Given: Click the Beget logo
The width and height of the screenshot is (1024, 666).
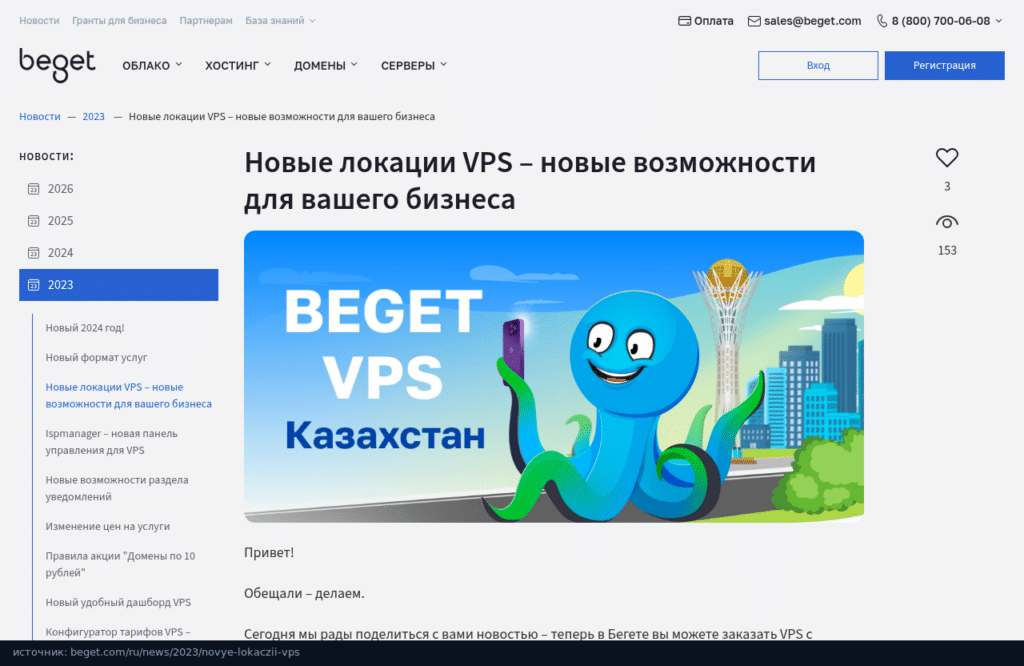Looking at the screenshot, I should point(57,65).
